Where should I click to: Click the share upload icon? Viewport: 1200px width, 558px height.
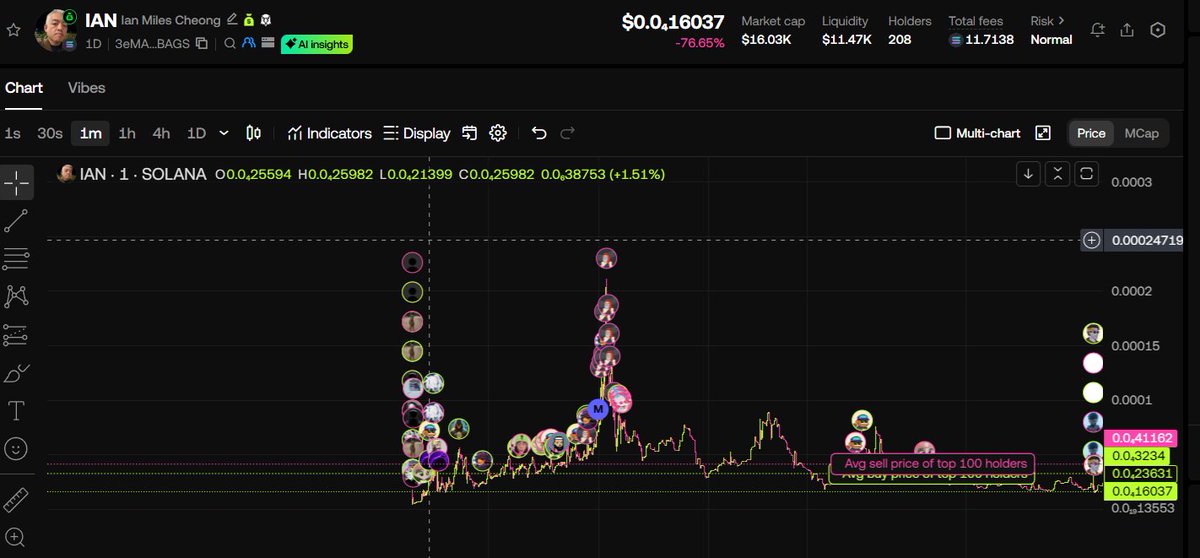tap(1127, 30)
